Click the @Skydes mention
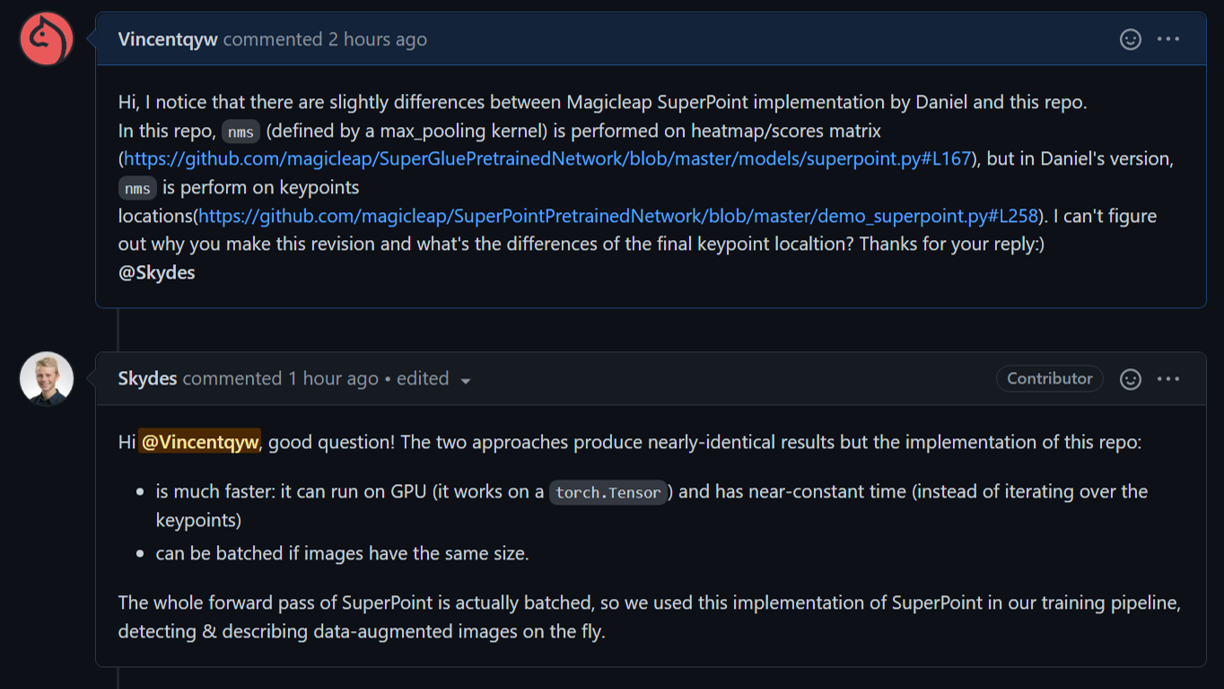This screenshot has width=1224, height=689. coord(157,273)
